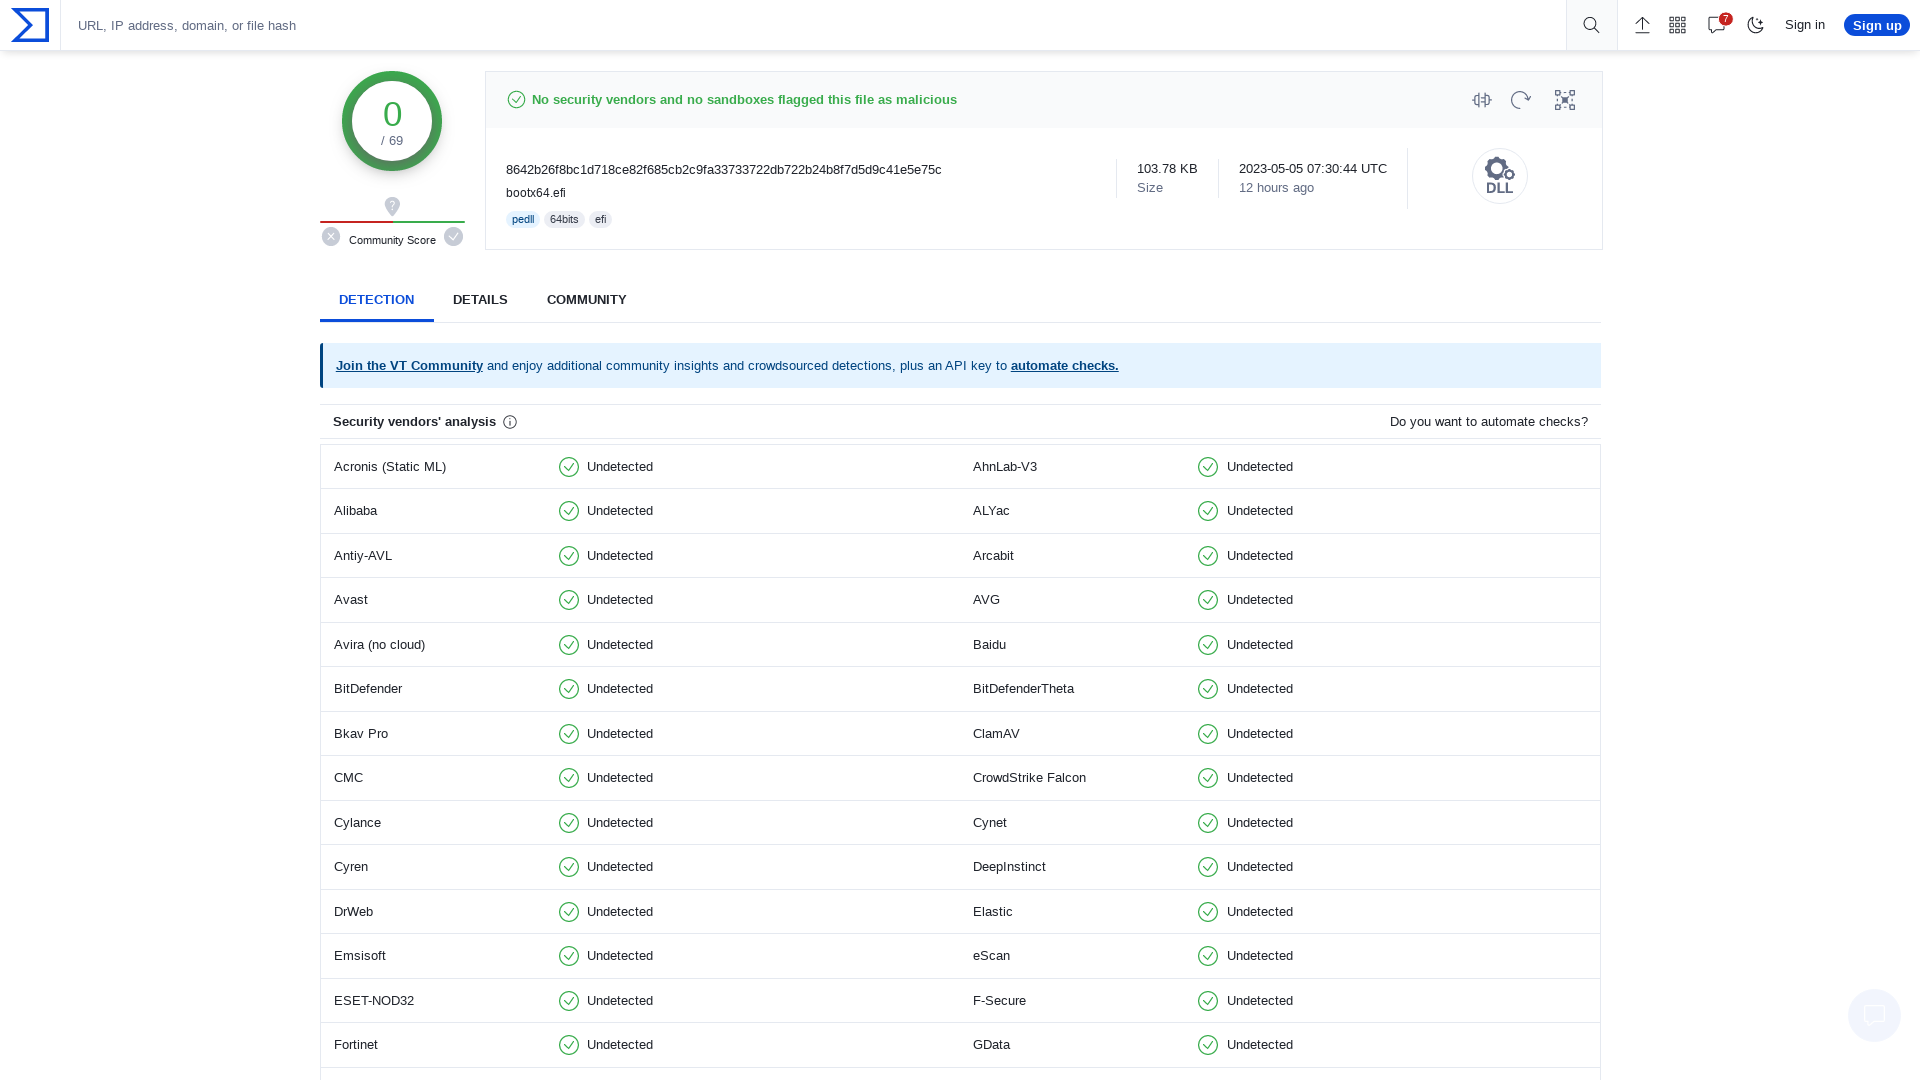
Task: Open Join the VT Community link
Action: [x=409, y=366]
